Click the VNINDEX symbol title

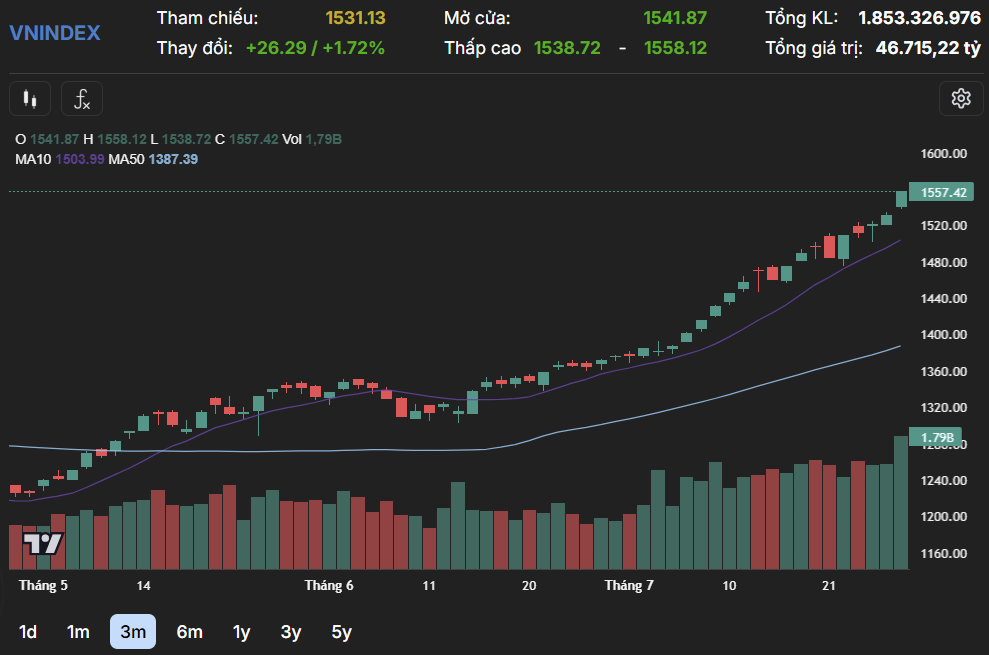tap(55, 33)
